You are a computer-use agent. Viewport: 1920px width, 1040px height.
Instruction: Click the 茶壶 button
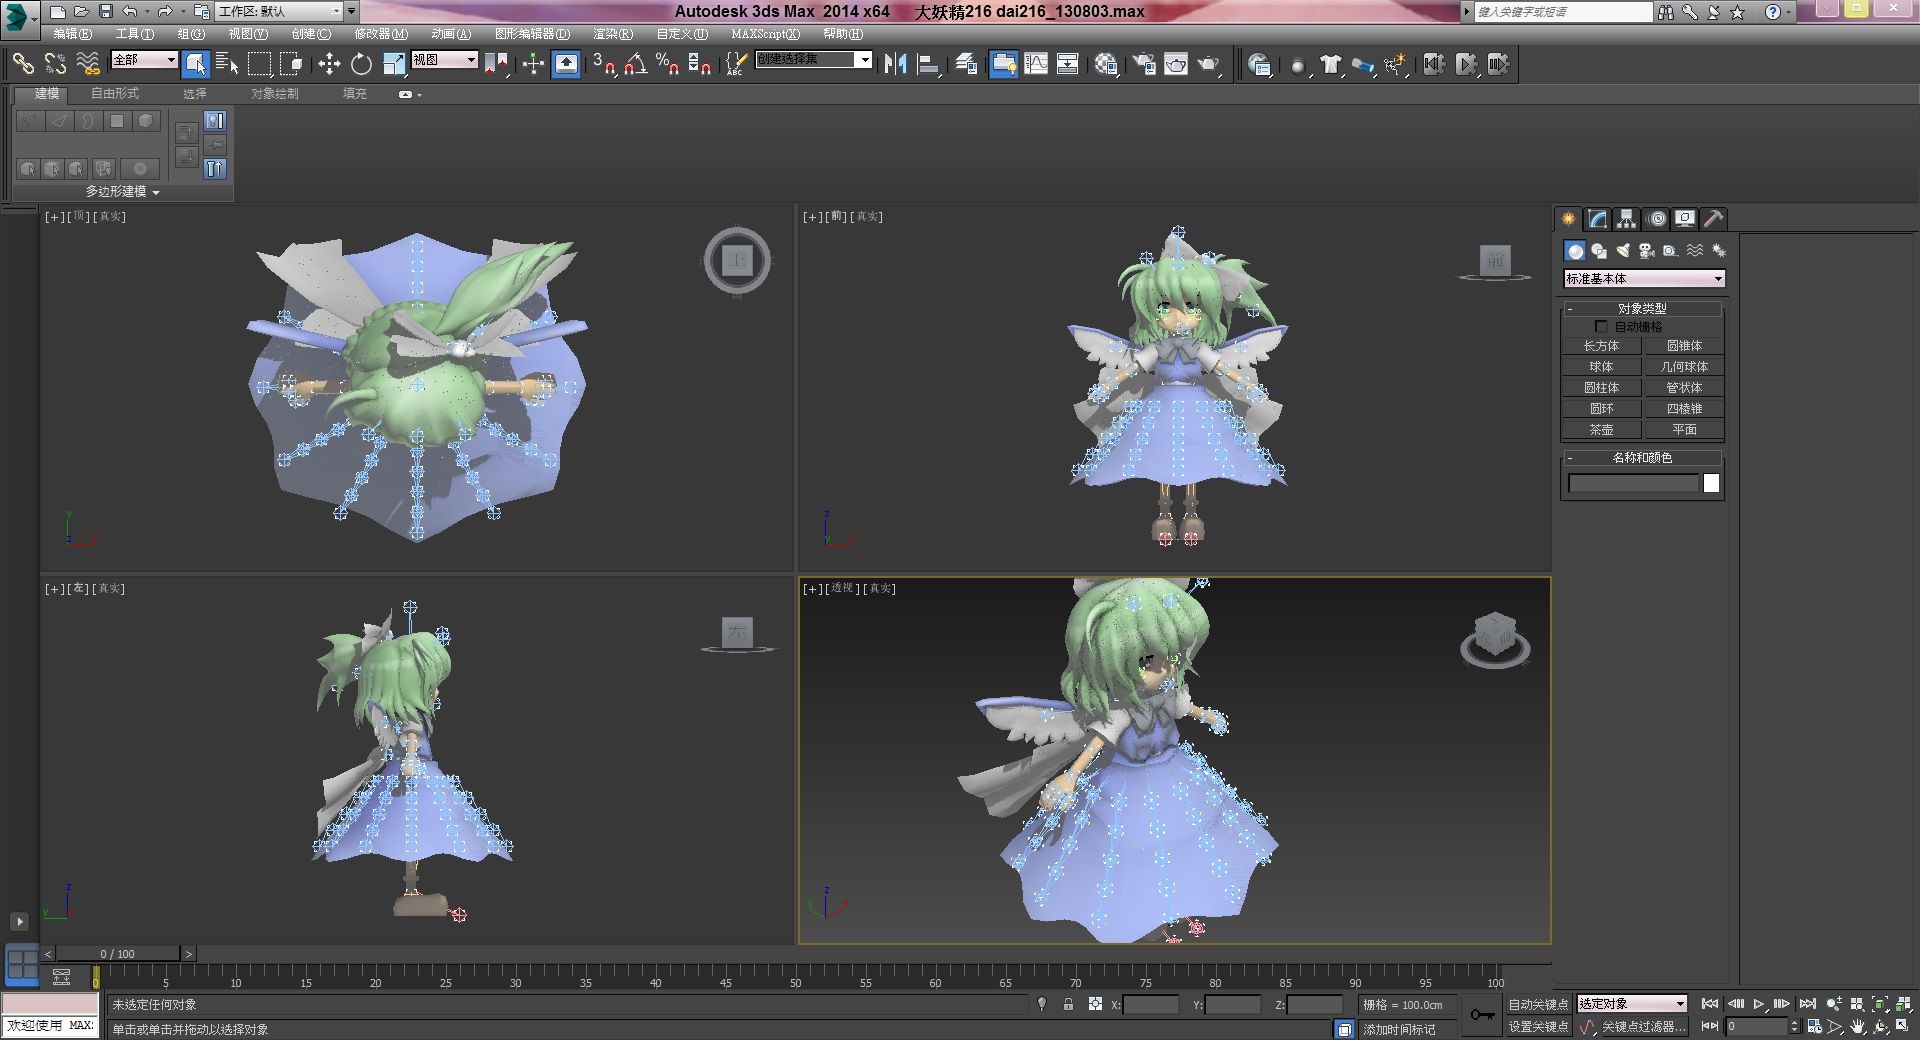tap(1601, 430)
